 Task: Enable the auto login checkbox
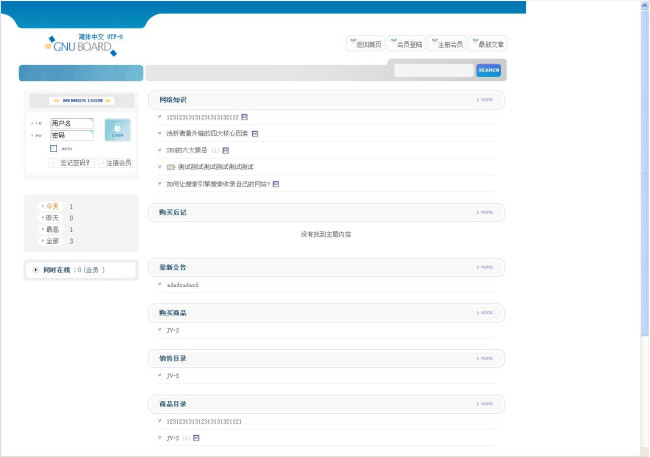pyautogui.click(x=53, y=148)
